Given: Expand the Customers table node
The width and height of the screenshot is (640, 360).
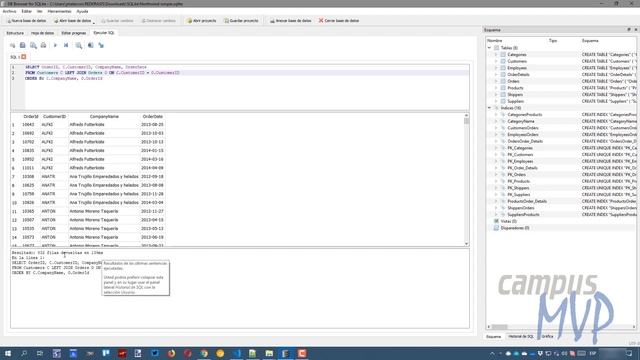Looking at the screenshot, I should (496, 61).
